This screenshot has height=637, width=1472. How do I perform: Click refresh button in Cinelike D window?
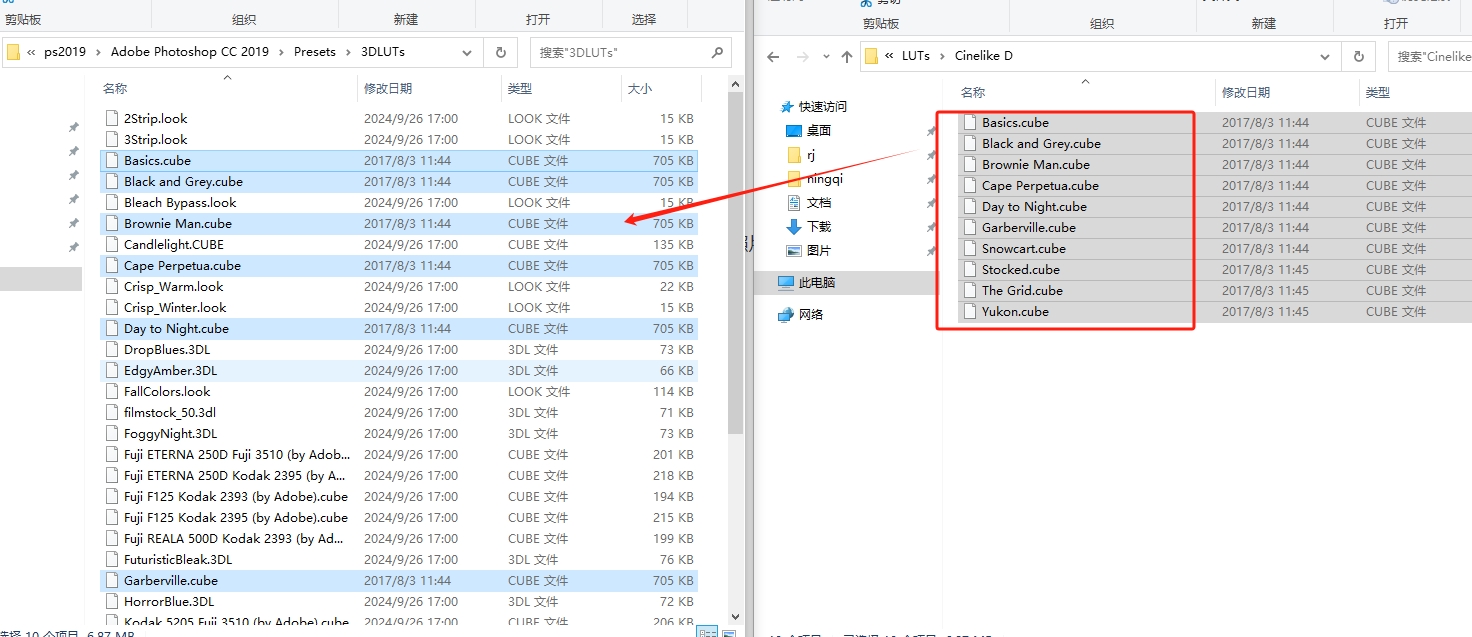coord(1358,56)
